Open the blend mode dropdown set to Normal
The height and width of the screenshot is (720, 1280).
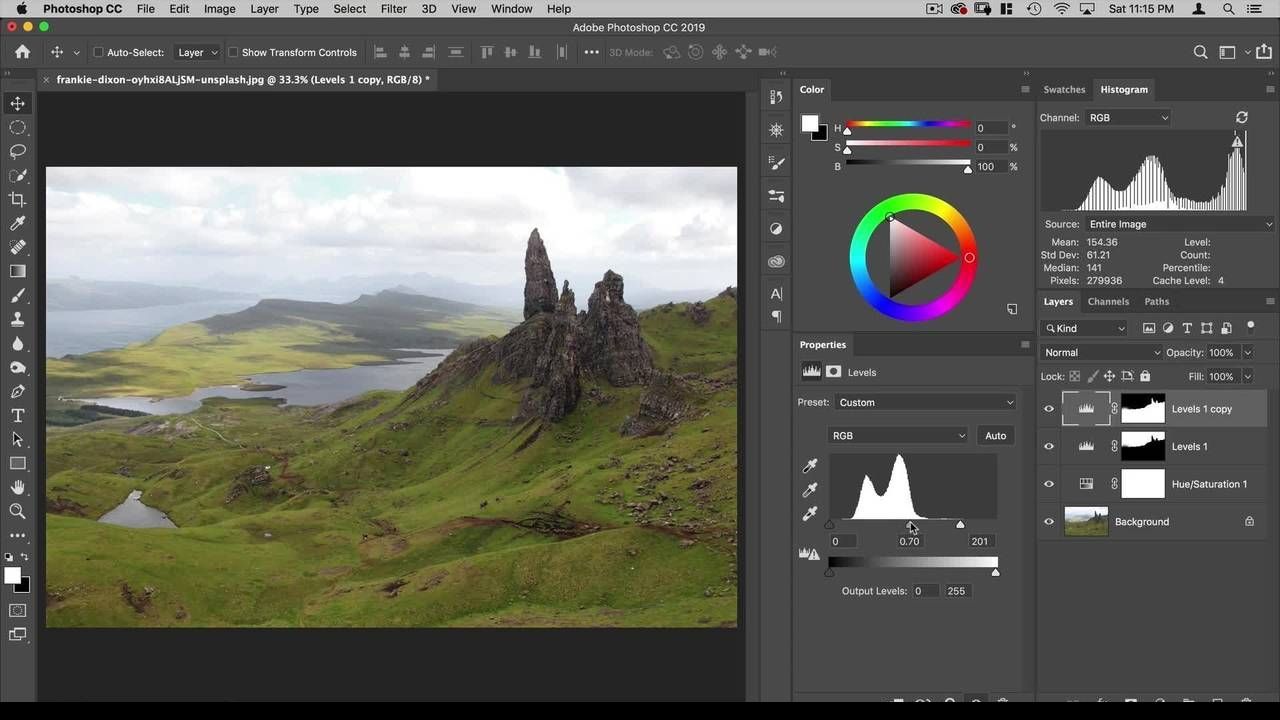[x=1101, y=352]
